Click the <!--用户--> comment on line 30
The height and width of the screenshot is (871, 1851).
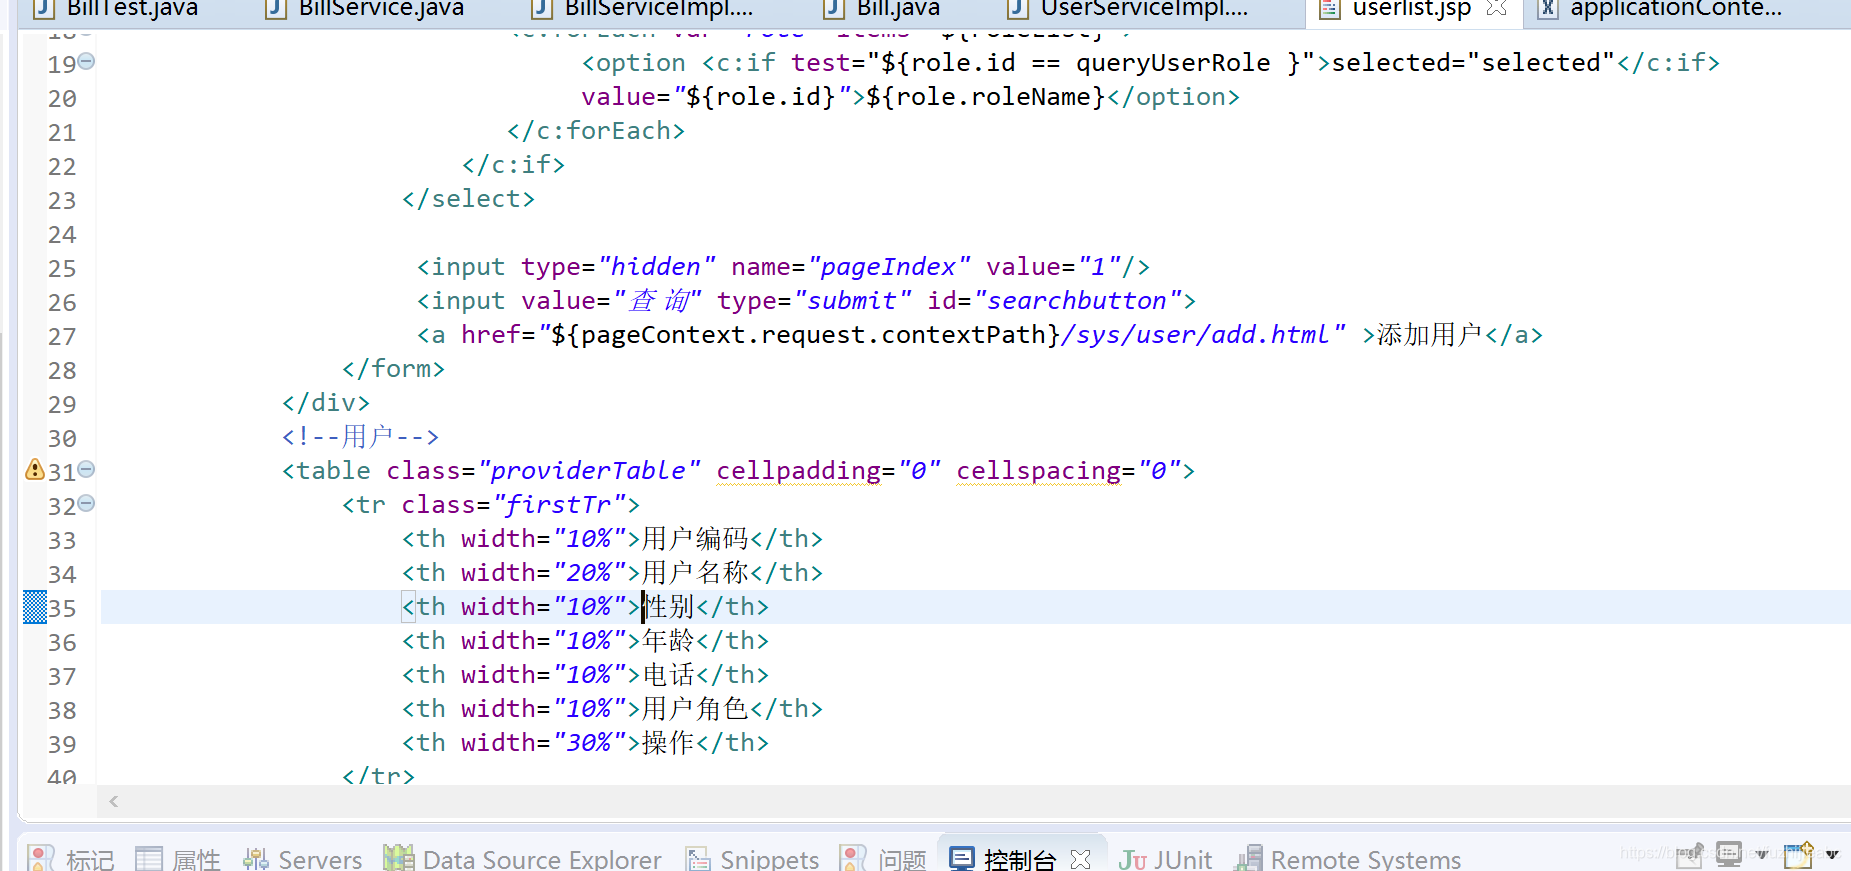(360, 437)
